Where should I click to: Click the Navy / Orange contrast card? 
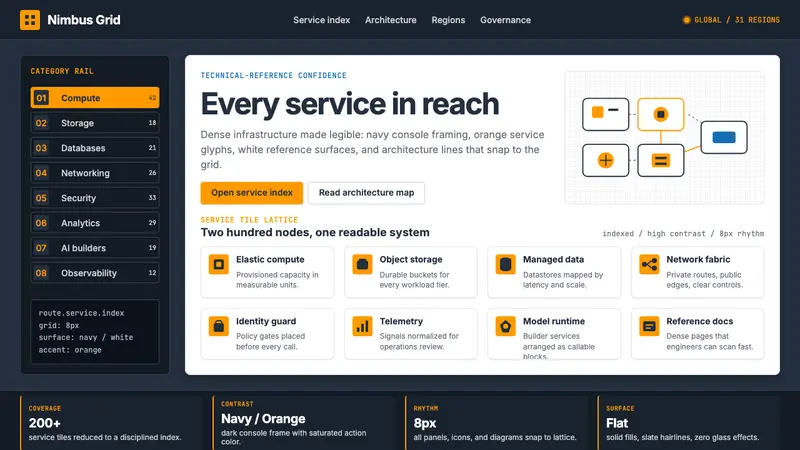pyautogui.click(x=304, y=423)
